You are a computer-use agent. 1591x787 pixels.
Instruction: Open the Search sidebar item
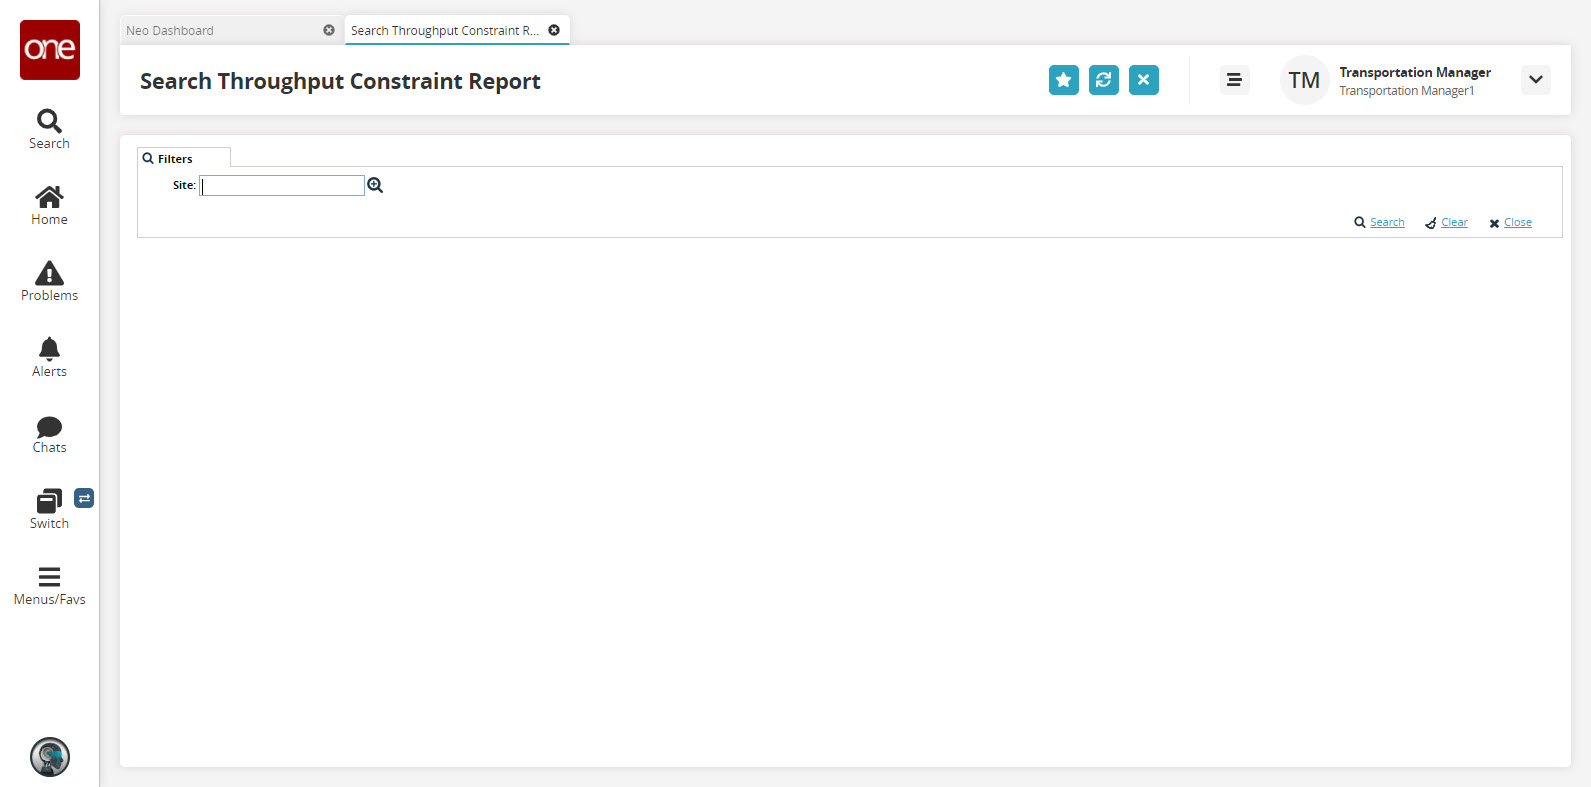click(x=49, y=130)
